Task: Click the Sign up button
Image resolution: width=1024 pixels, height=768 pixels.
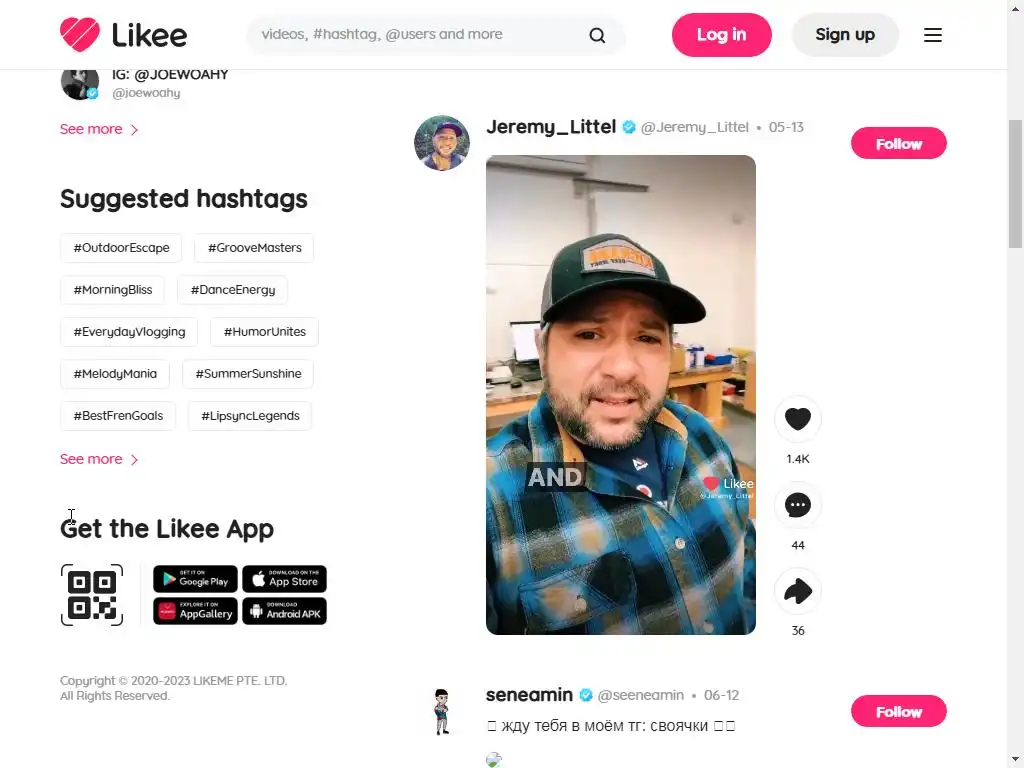Action: (x=845, y=35)
